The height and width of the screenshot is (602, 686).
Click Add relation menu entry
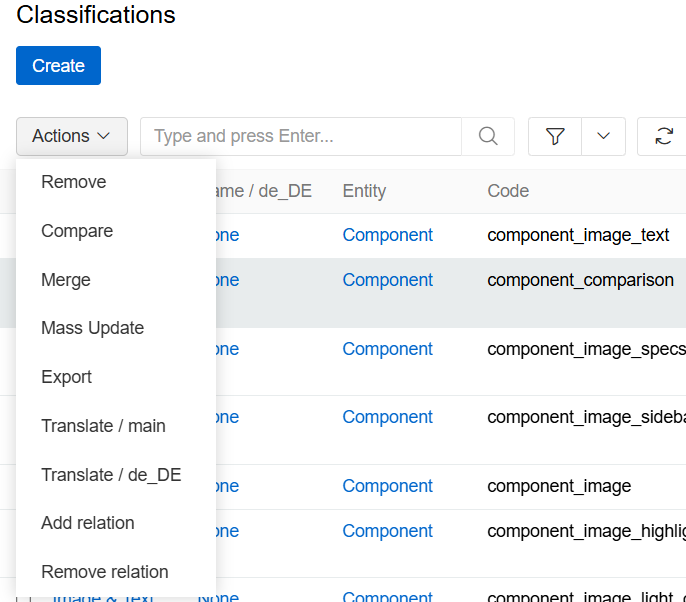click(x=88, y=523)
